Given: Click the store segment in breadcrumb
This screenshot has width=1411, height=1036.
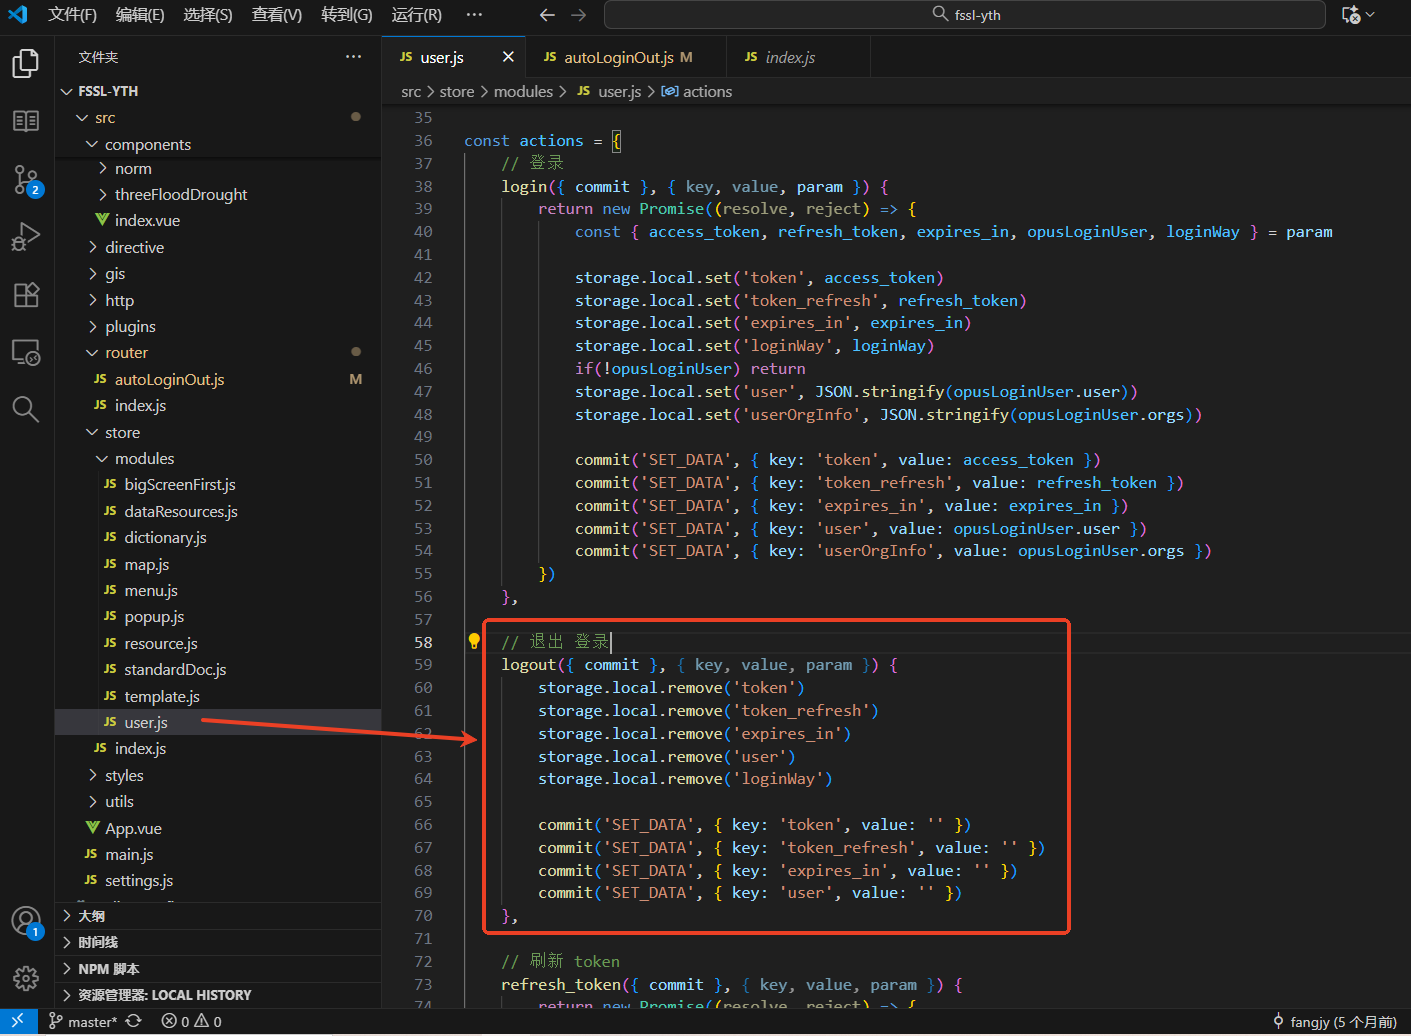Looking at the screenshot, I should pos(457,91).
